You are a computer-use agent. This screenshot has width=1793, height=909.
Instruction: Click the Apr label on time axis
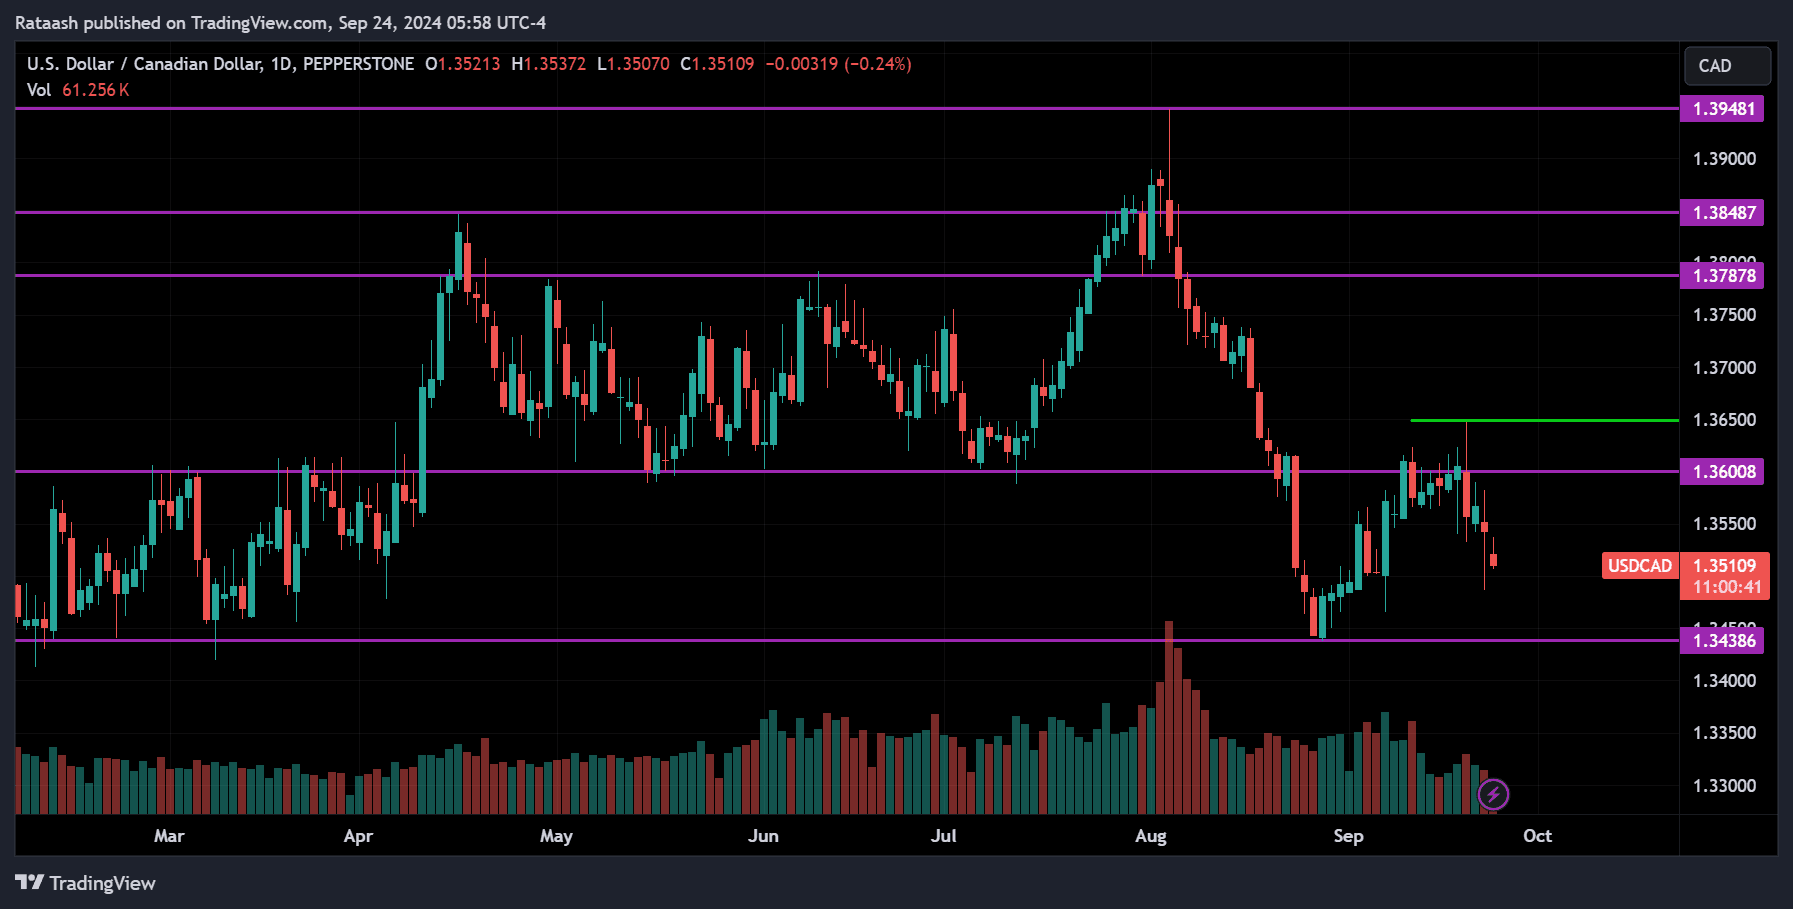click(x=358, y=836)
